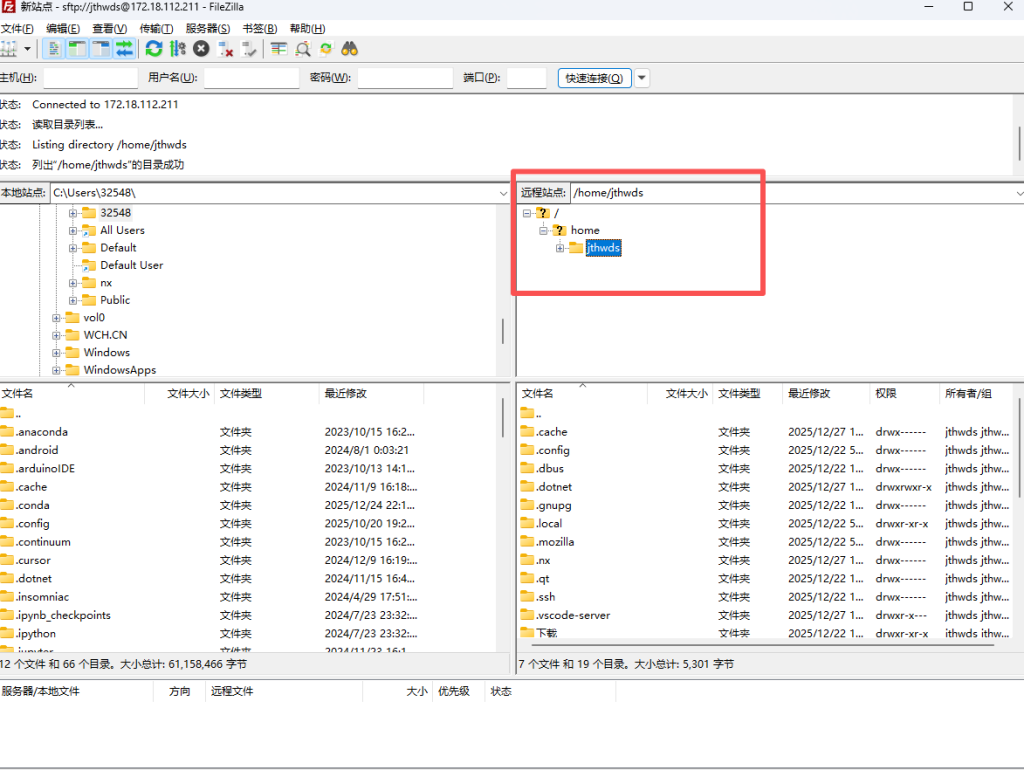Screen dimensions: 1024x770
Task: Click the 快速连接(Q) button
Action: pos(594,78)
